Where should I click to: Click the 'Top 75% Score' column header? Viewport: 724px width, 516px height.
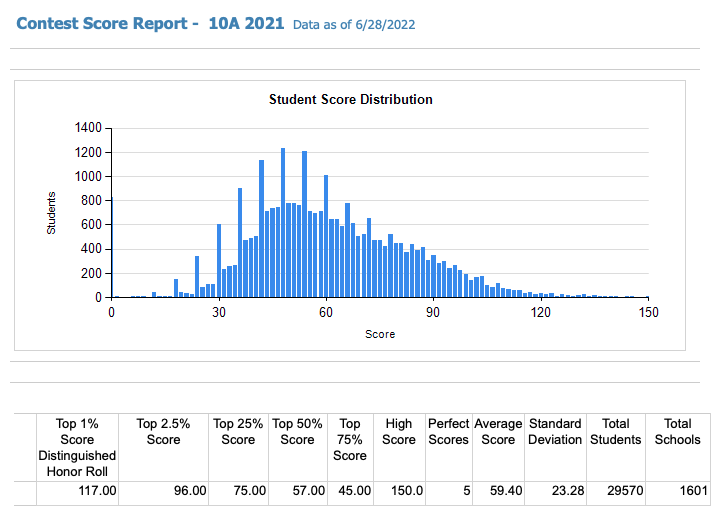pos(350,447)
